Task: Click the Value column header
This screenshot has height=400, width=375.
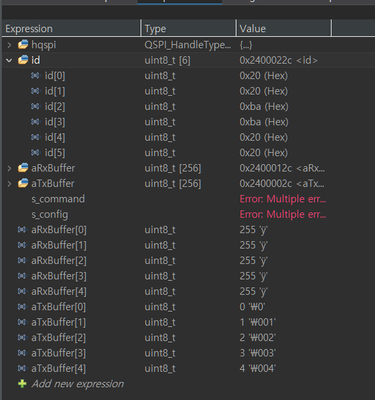Action: (x=284, y=28)
